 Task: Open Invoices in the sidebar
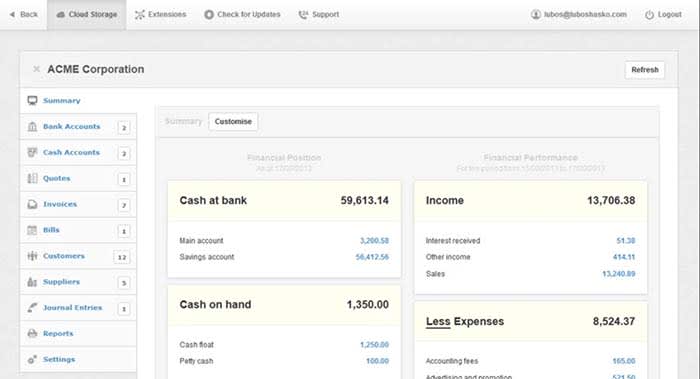(78, 204)
